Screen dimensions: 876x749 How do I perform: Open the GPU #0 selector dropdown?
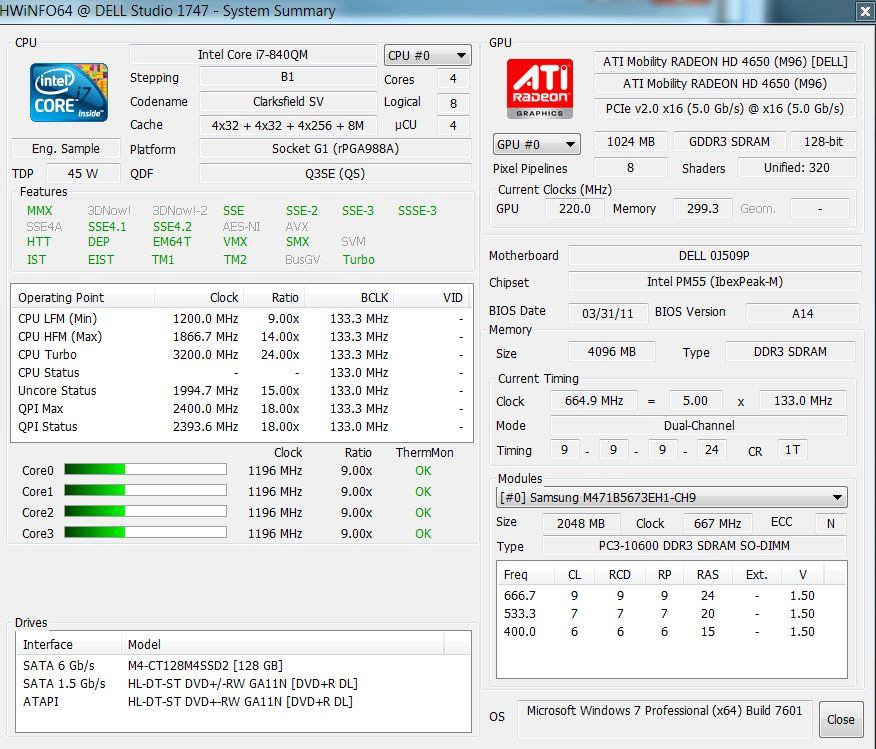536,144
